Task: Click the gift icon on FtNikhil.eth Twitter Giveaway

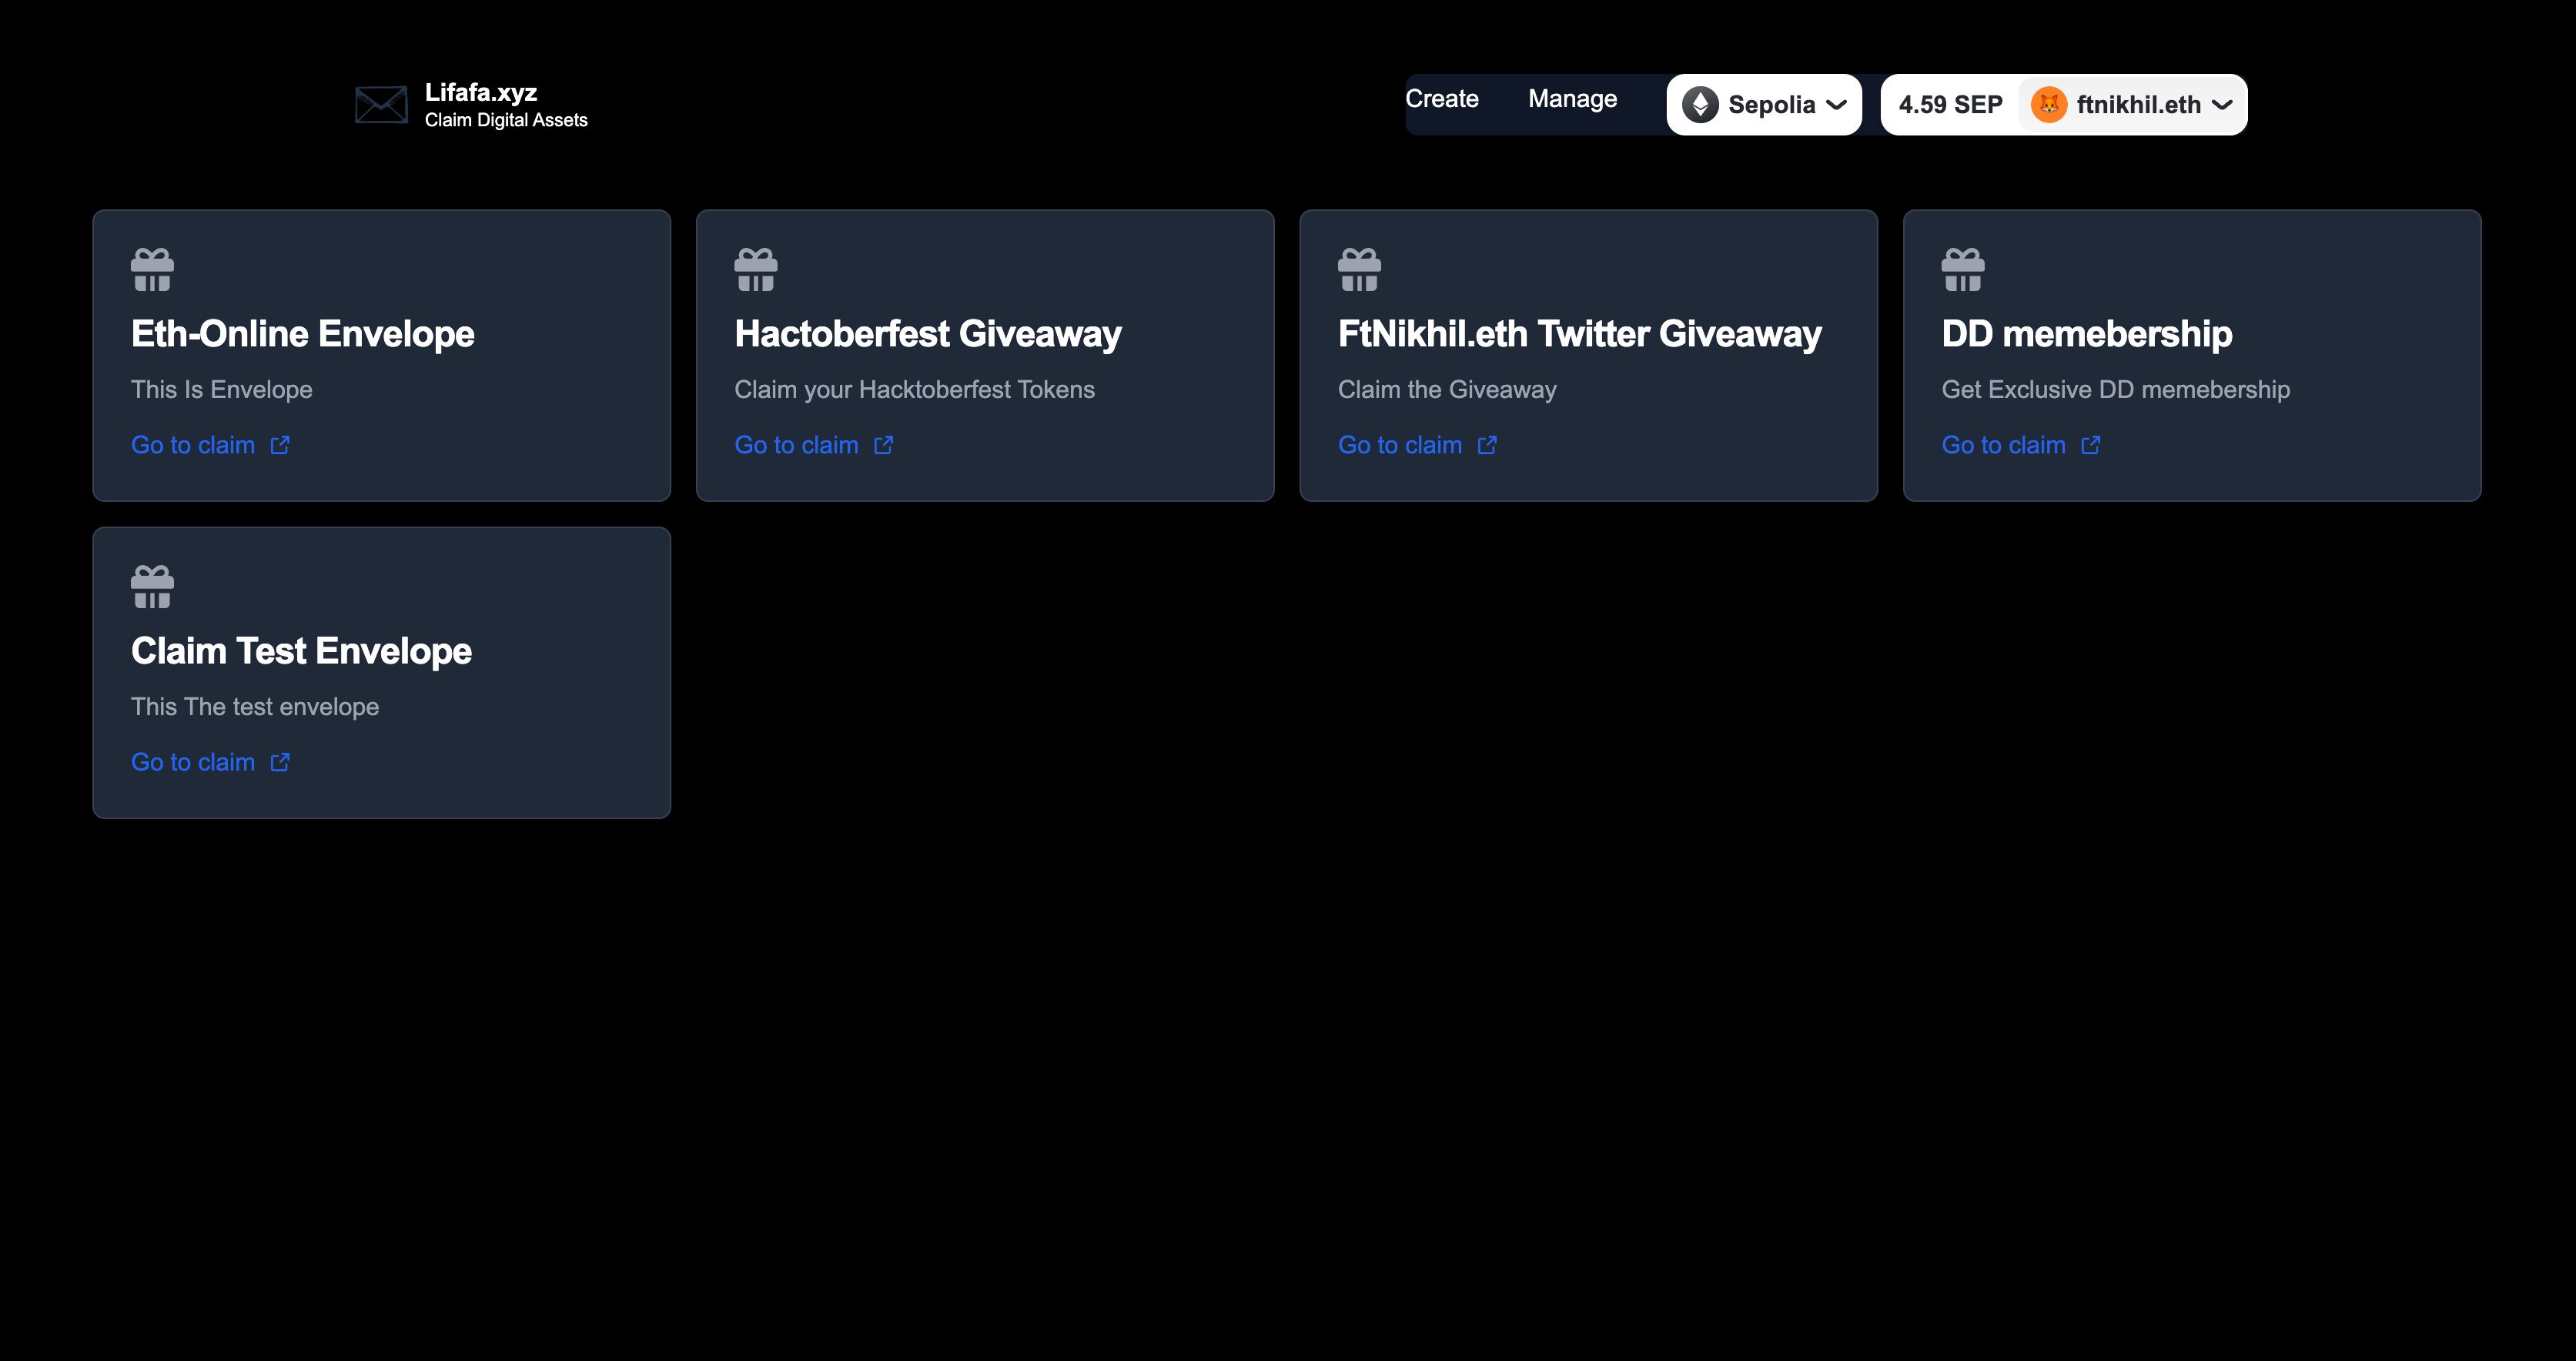Action: coord(1358,266)
